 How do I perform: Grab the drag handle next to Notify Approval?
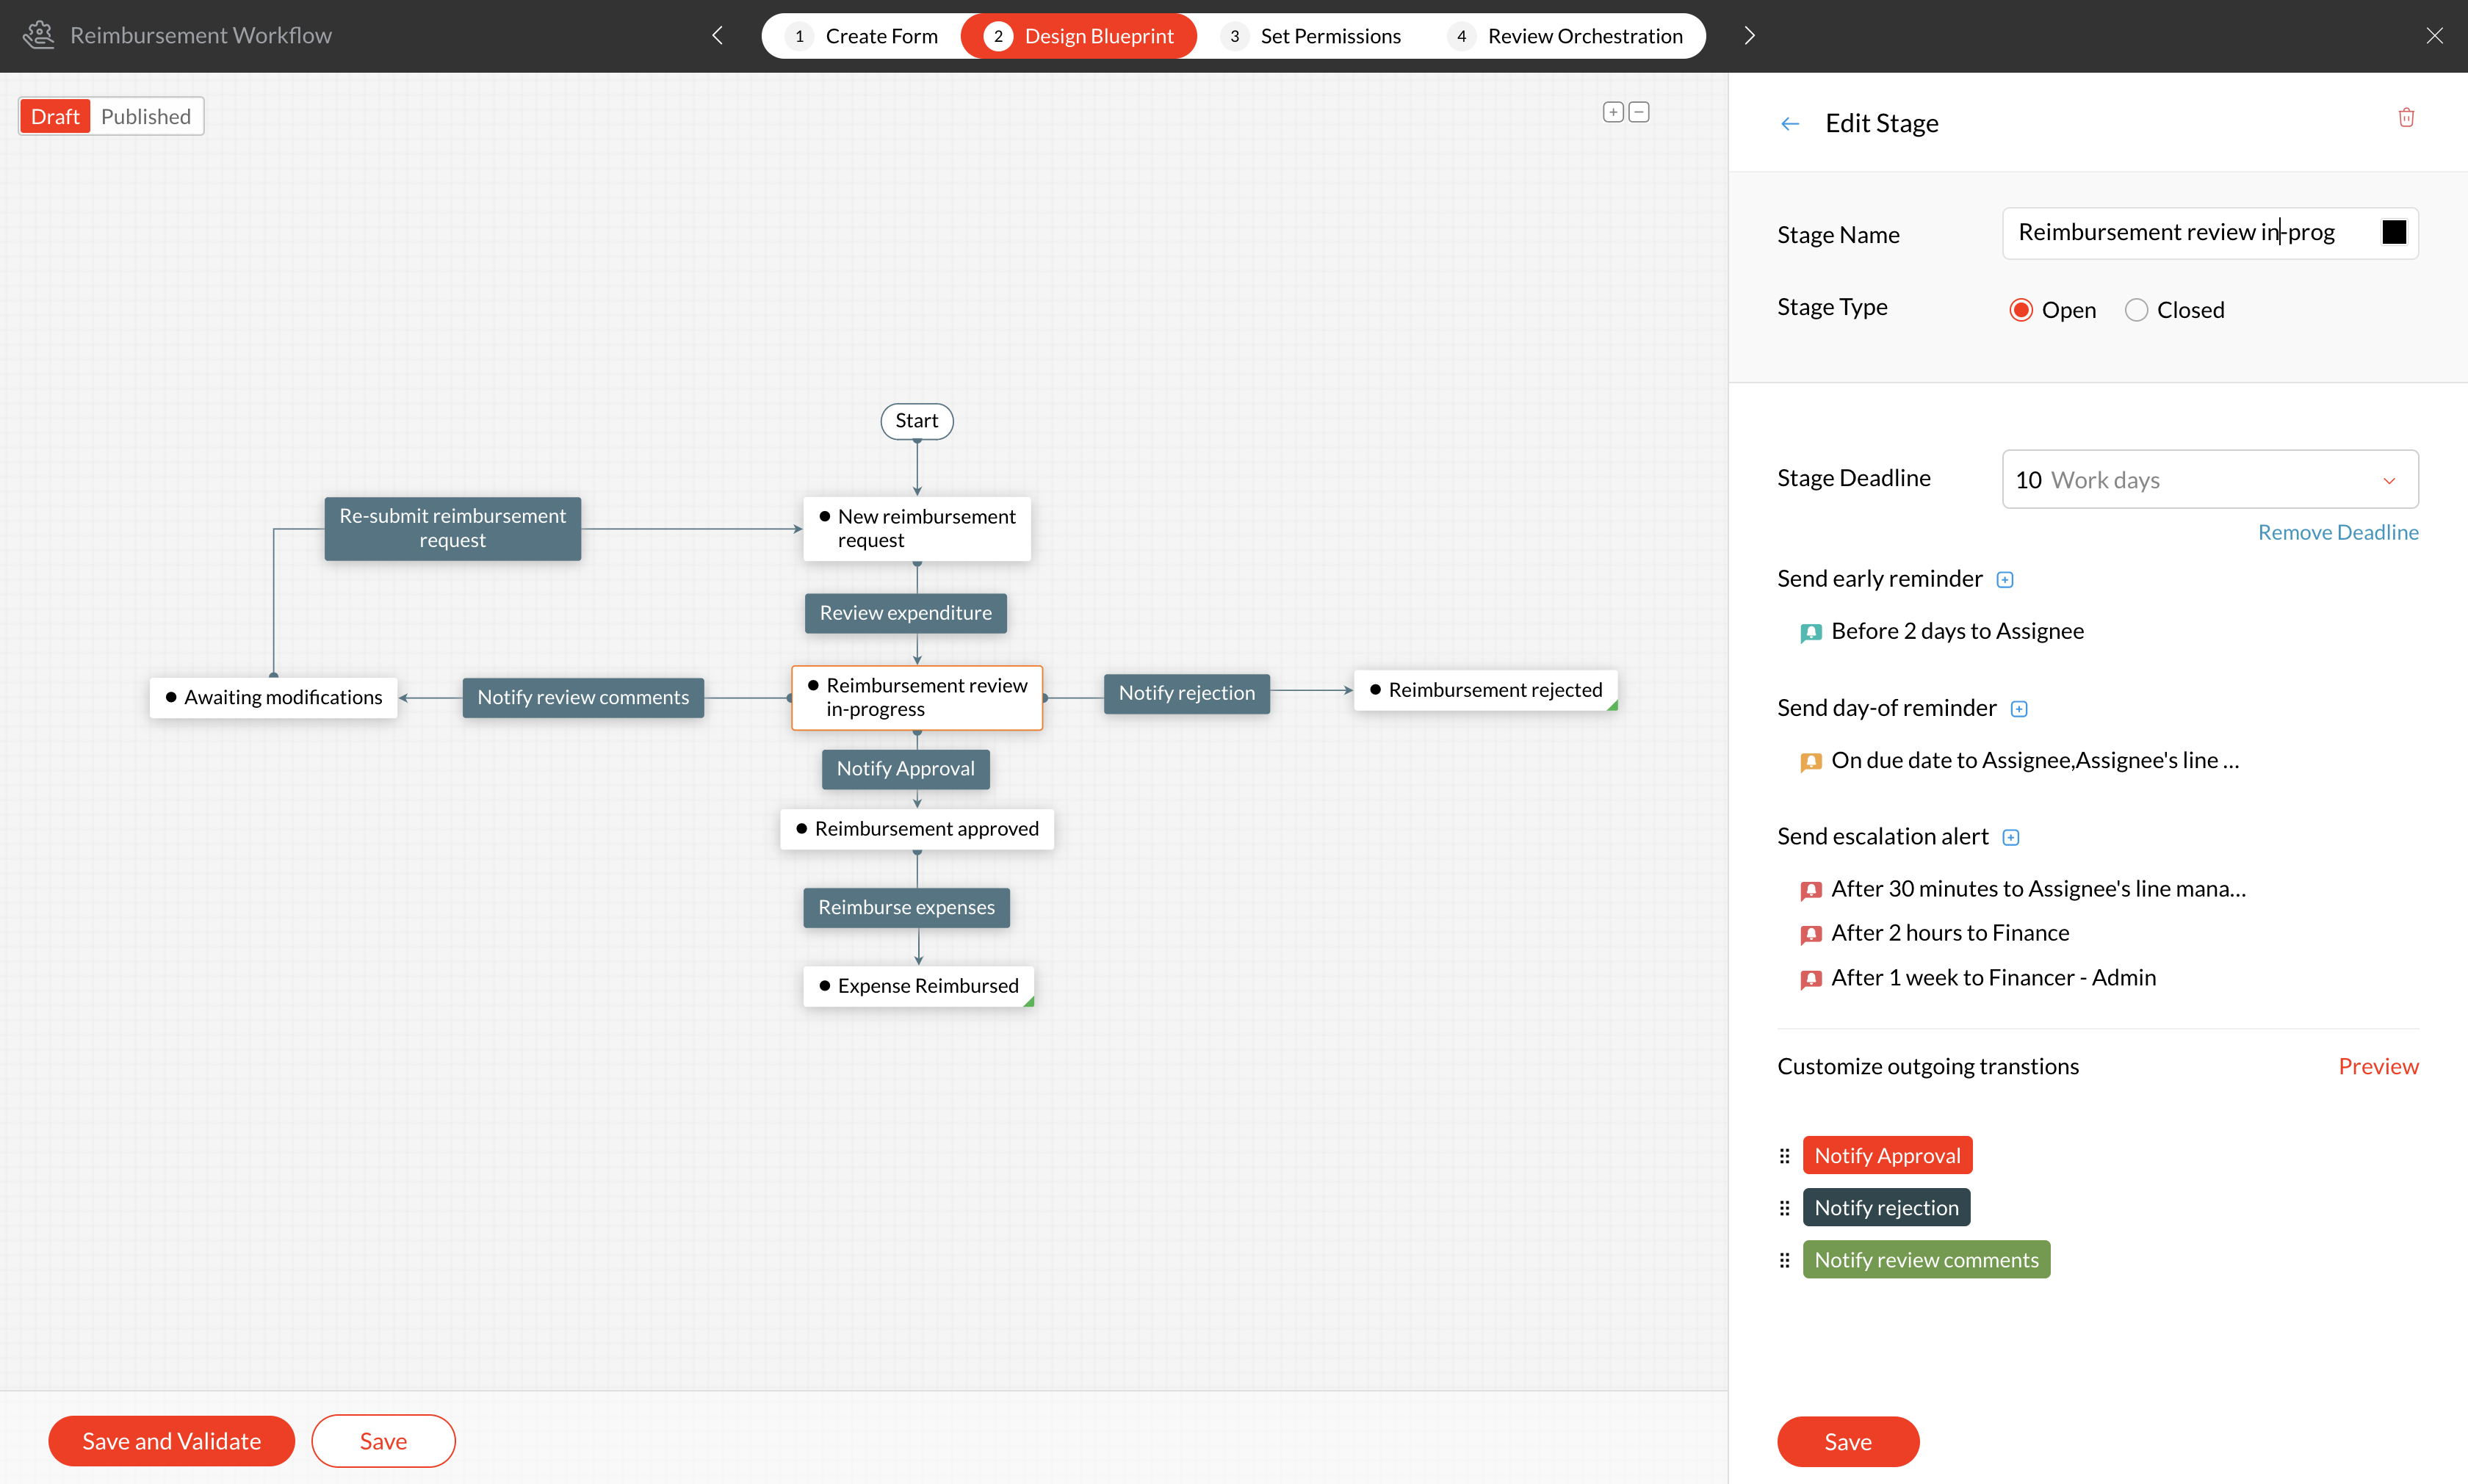point(1784,1156)
